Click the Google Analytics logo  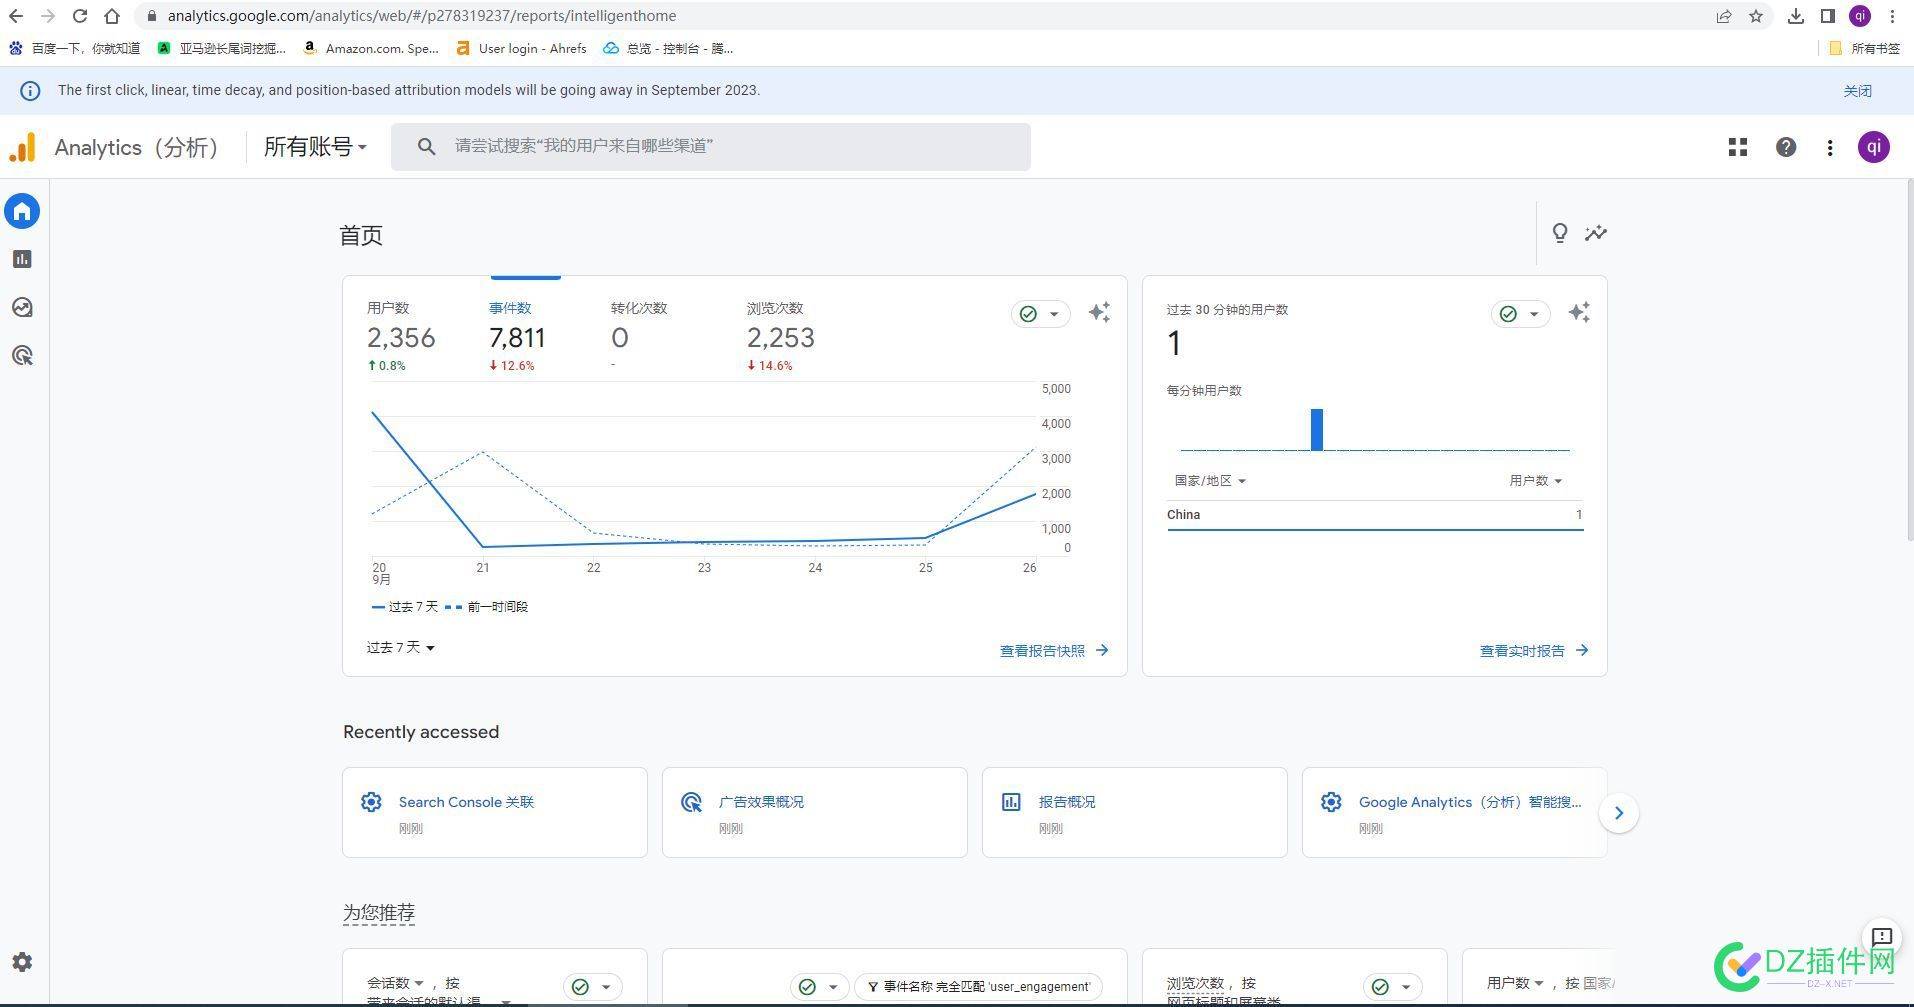click(x=22, y=147)
